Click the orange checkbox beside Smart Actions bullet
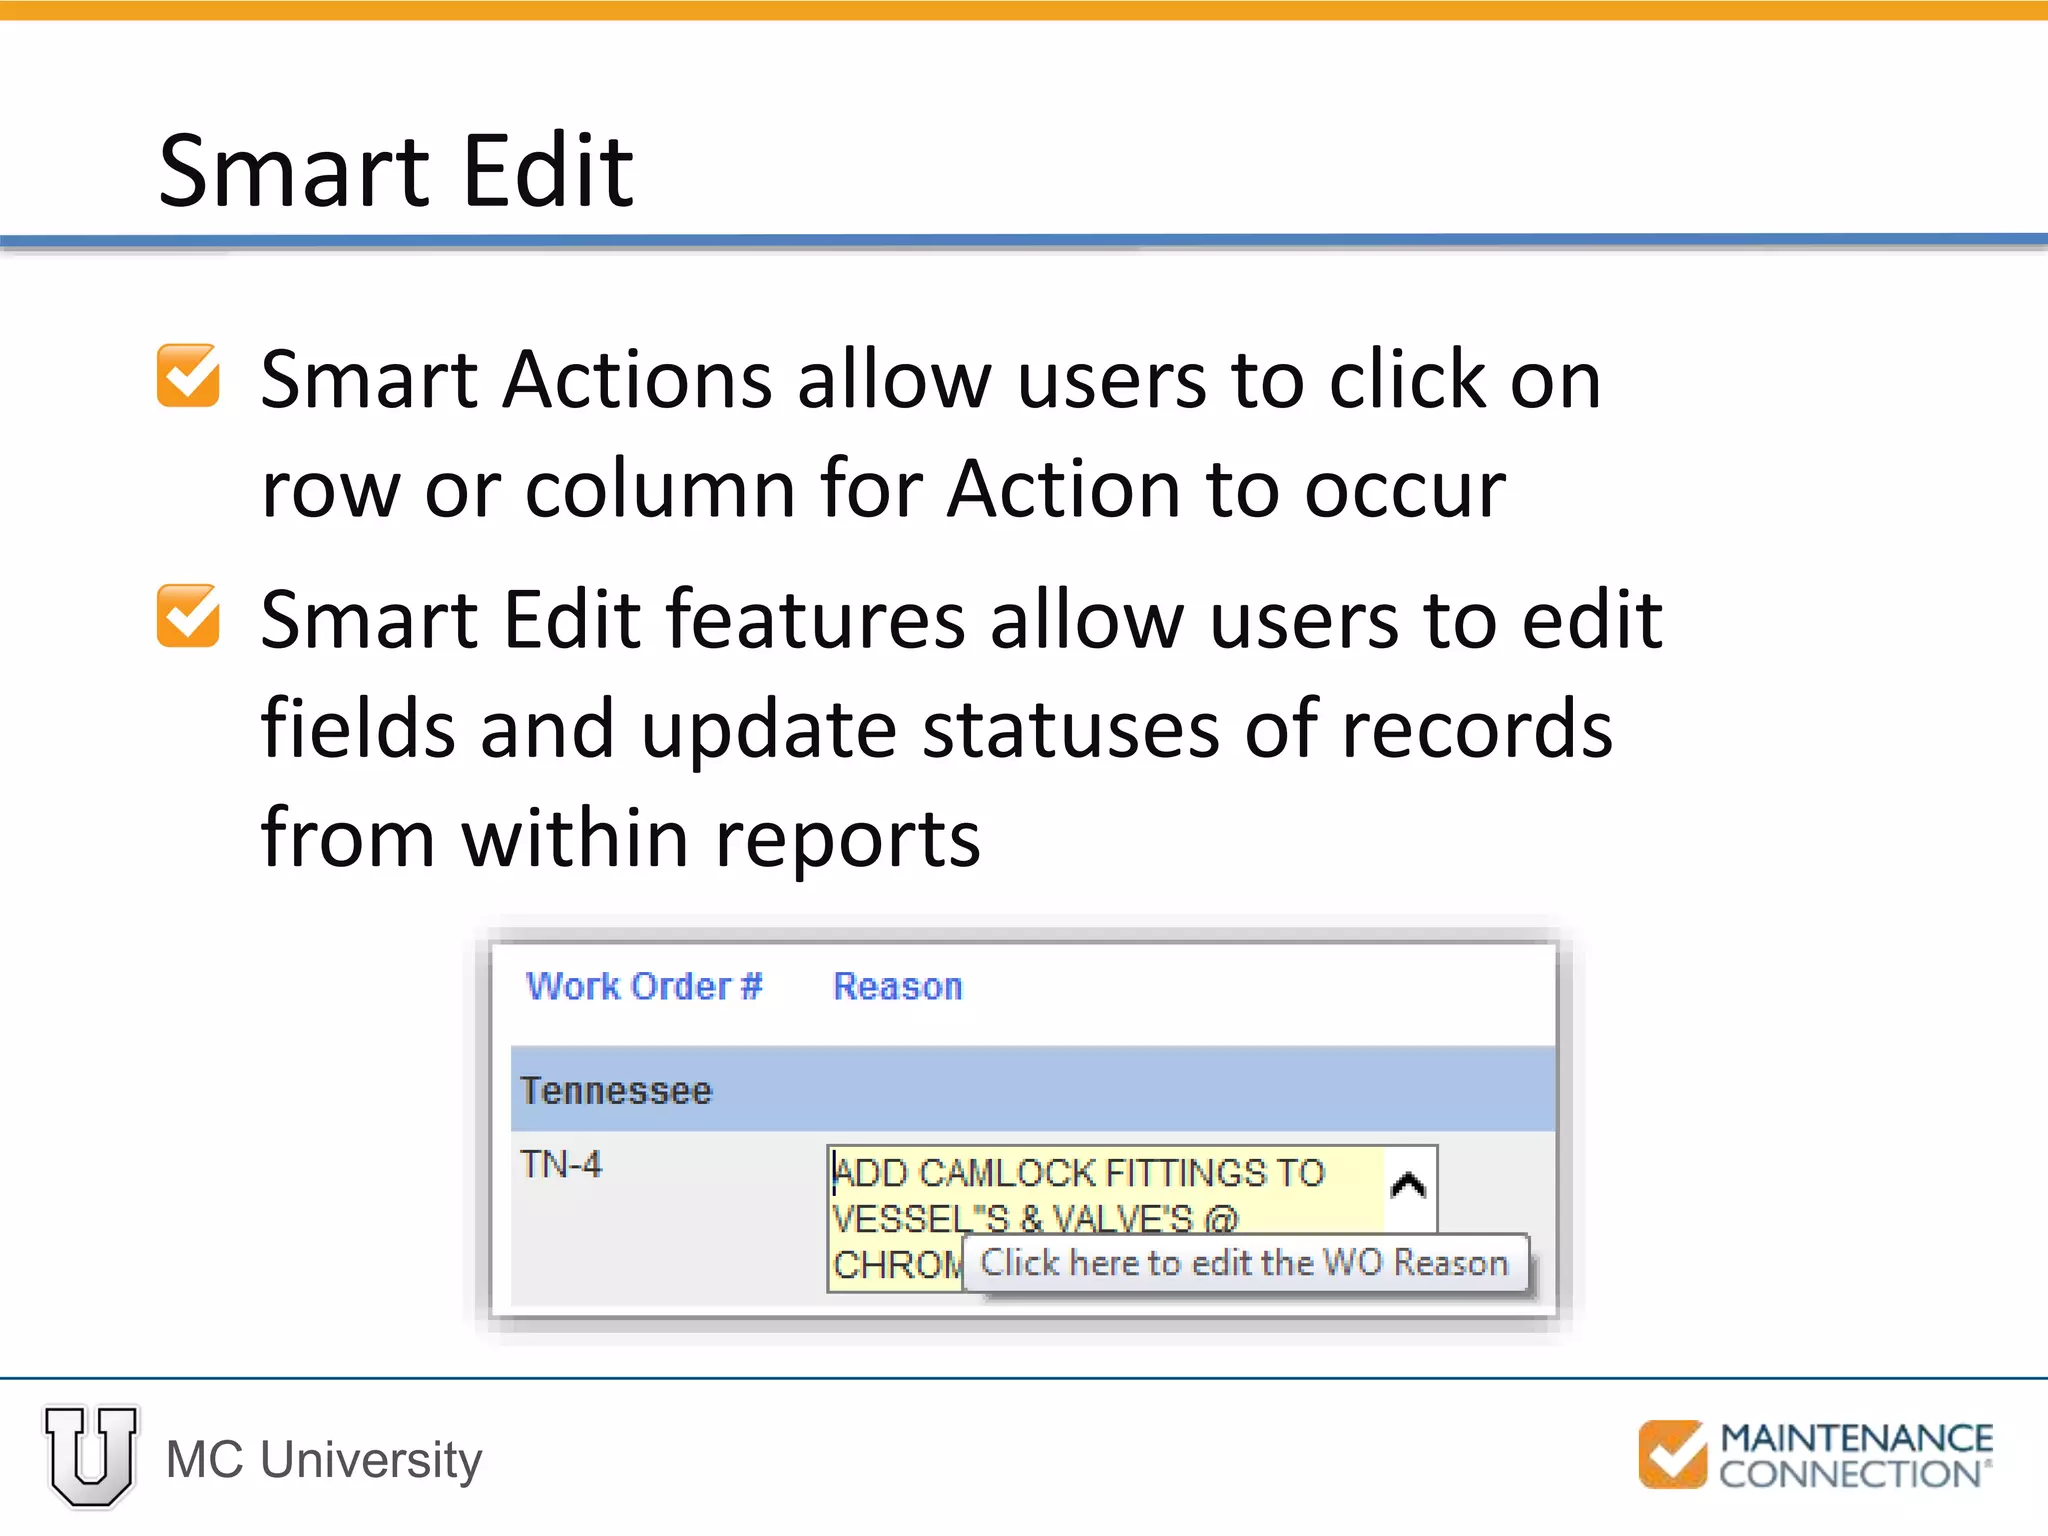Image resolution: width=2048 pixels, height=1536 pixels. (188, 376)
